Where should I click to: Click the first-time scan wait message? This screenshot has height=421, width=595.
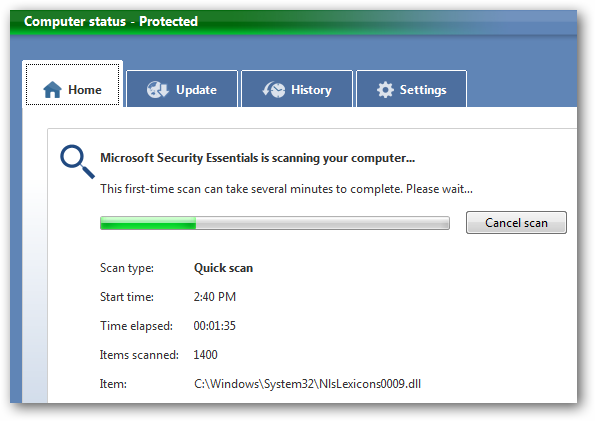point(286,189)
